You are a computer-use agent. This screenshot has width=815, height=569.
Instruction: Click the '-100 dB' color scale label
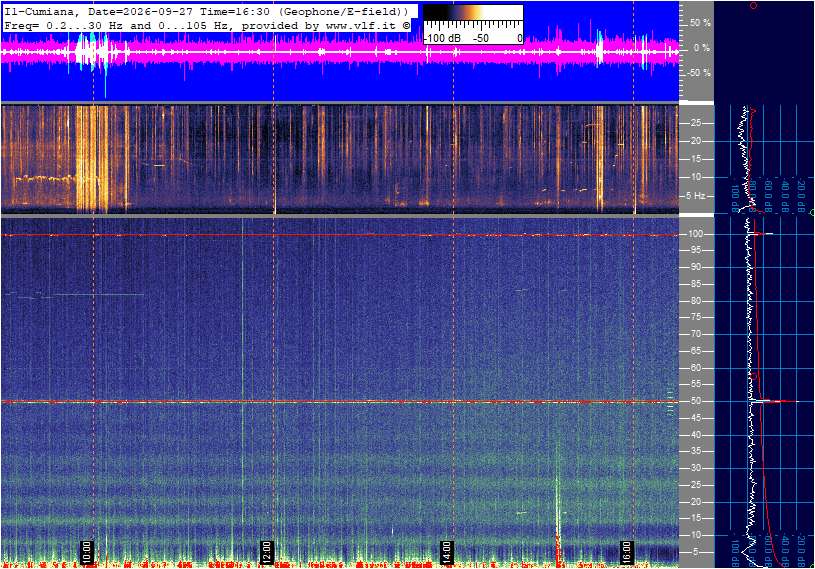coord(443,38)
